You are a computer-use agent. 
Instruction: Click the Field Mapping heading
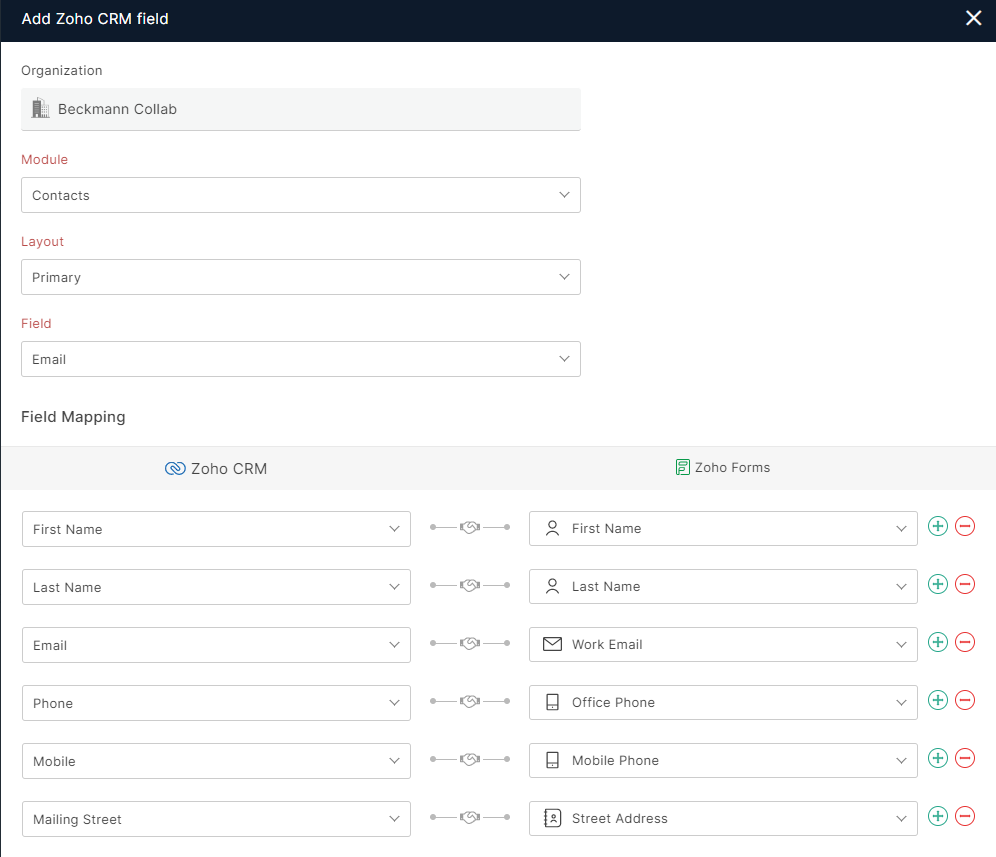[73, 417]
